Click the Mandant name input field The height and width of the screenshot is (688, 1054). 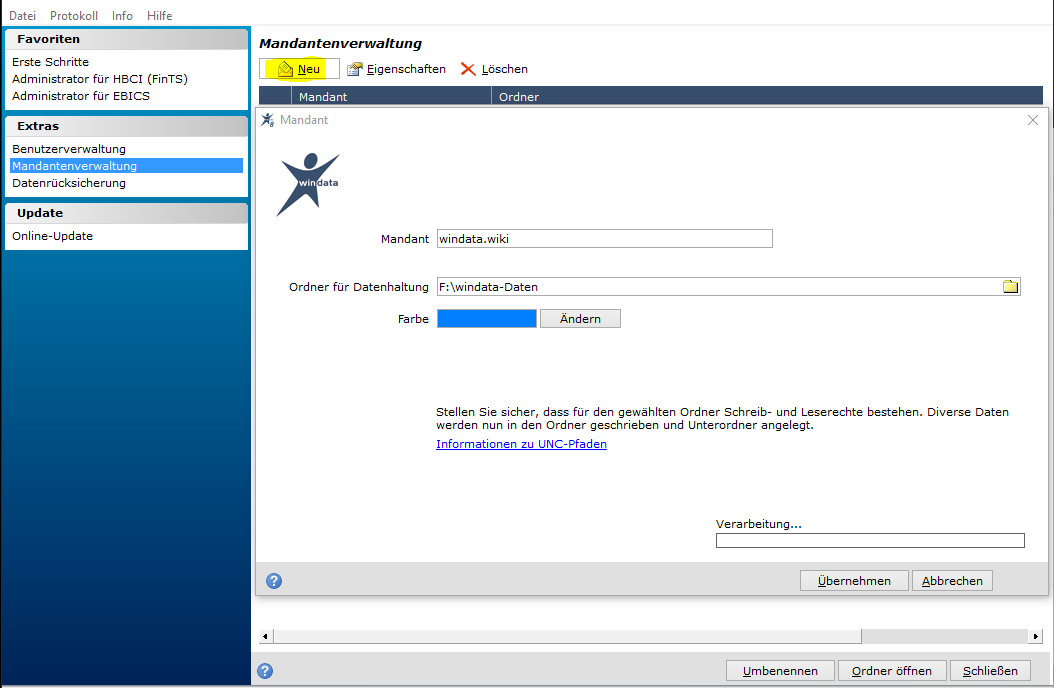click(x=604, y=239)
